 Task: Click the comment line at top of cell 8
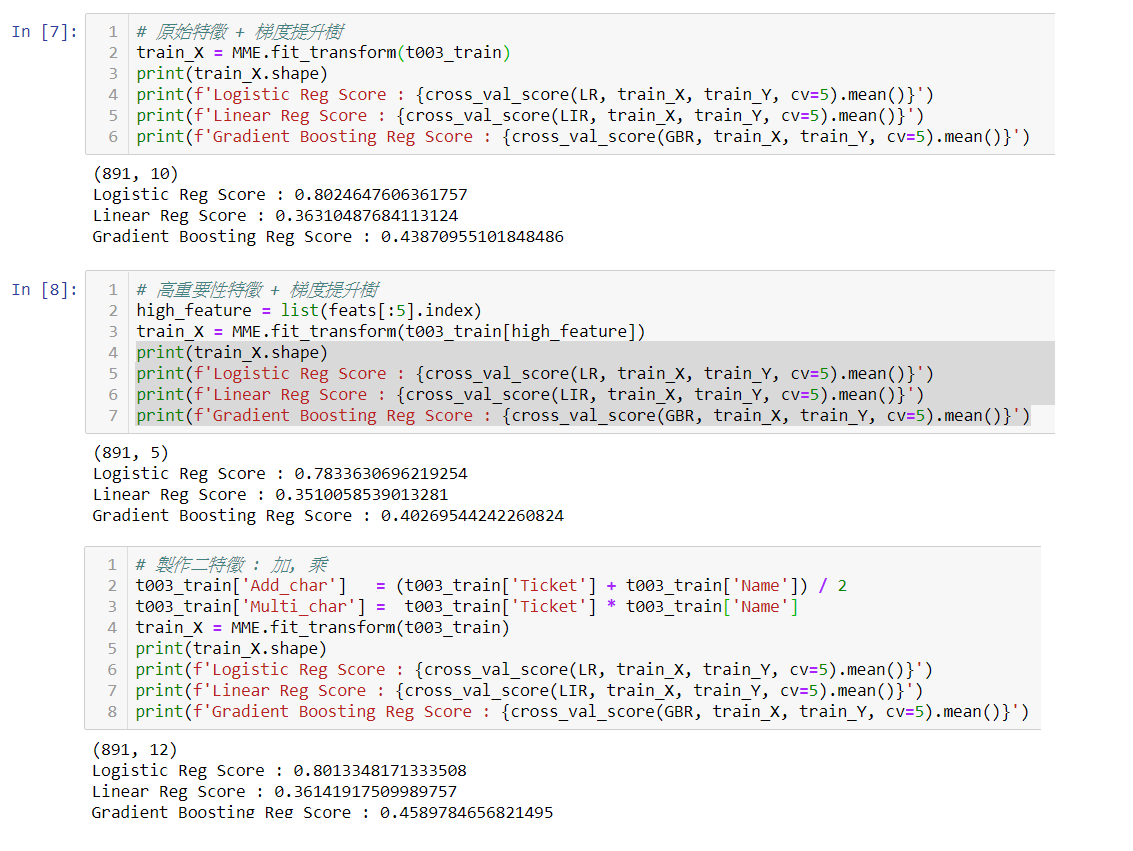point(257,290)
